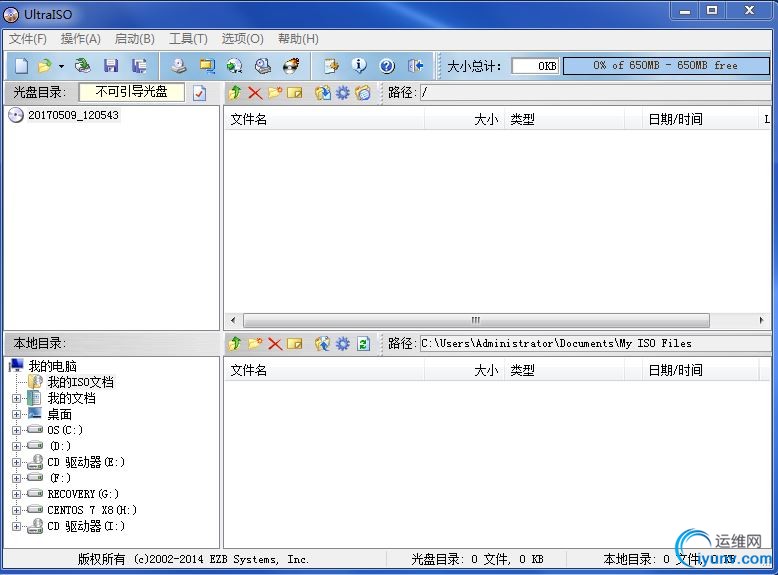Screen dimensions: 778x575
Task: Open the recent files dropdown arrow
Action: click(x=61, y=66)
